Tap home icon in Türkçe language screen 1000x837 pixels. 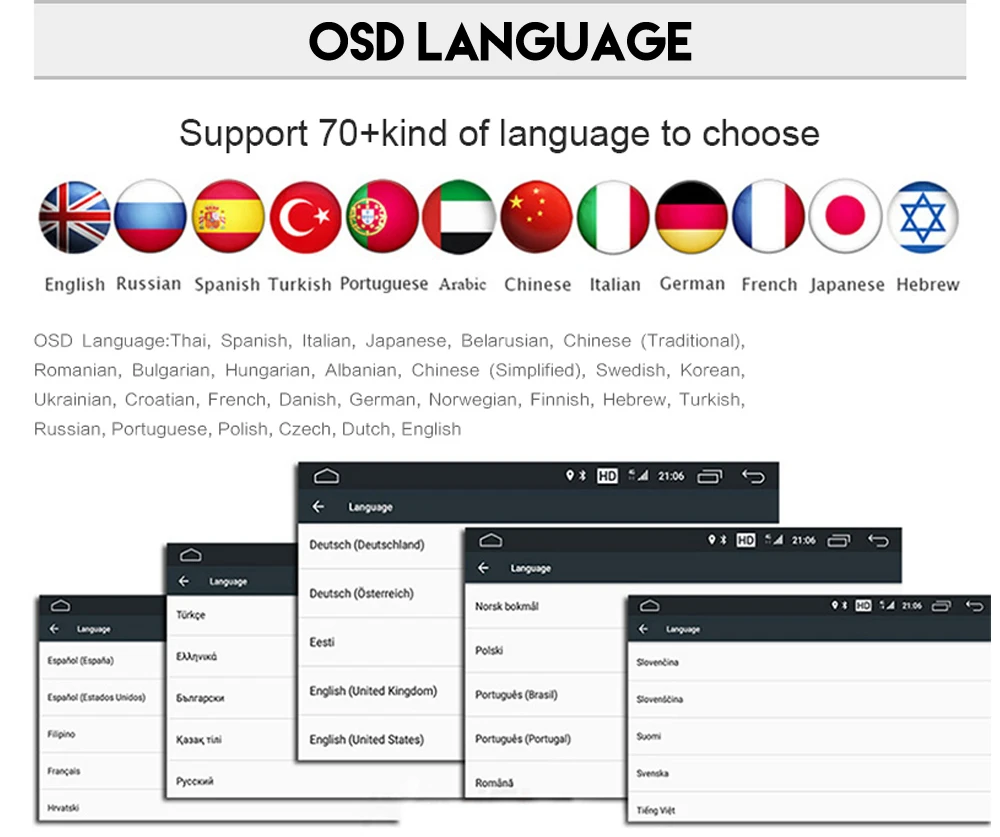click(x=190, y=554)
